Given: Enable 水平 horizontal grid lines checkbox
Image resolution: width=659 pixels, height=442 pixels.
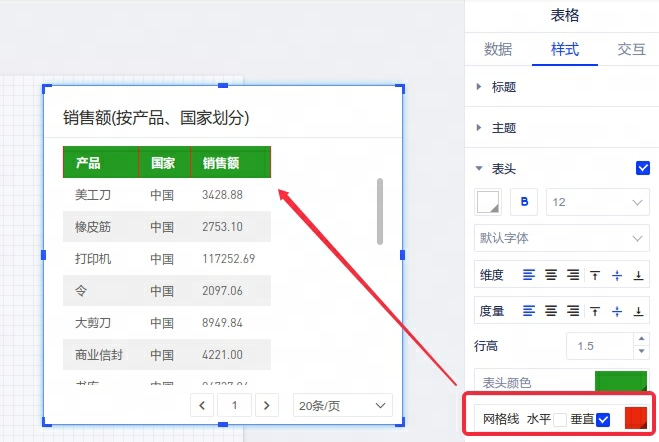Looking at the screenshot, I should coord(560,420).
